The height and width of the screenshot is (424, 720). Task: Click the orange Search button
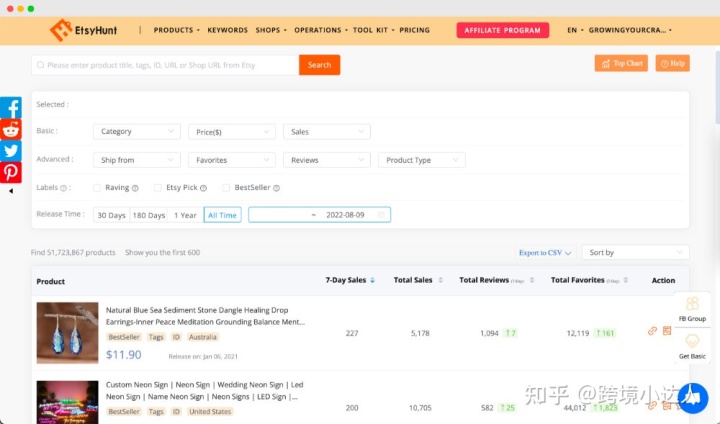(x=320, y=65)
